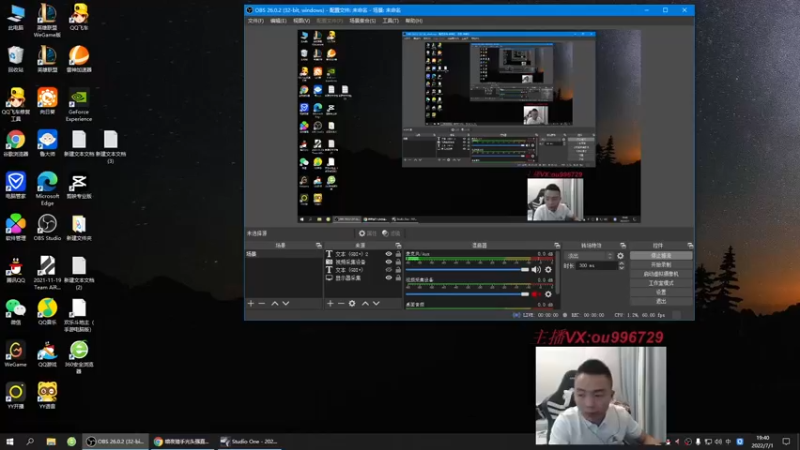Add a new scene with the plus icon
The width and height of the screenshot is (800, 450).
[251, 304]
